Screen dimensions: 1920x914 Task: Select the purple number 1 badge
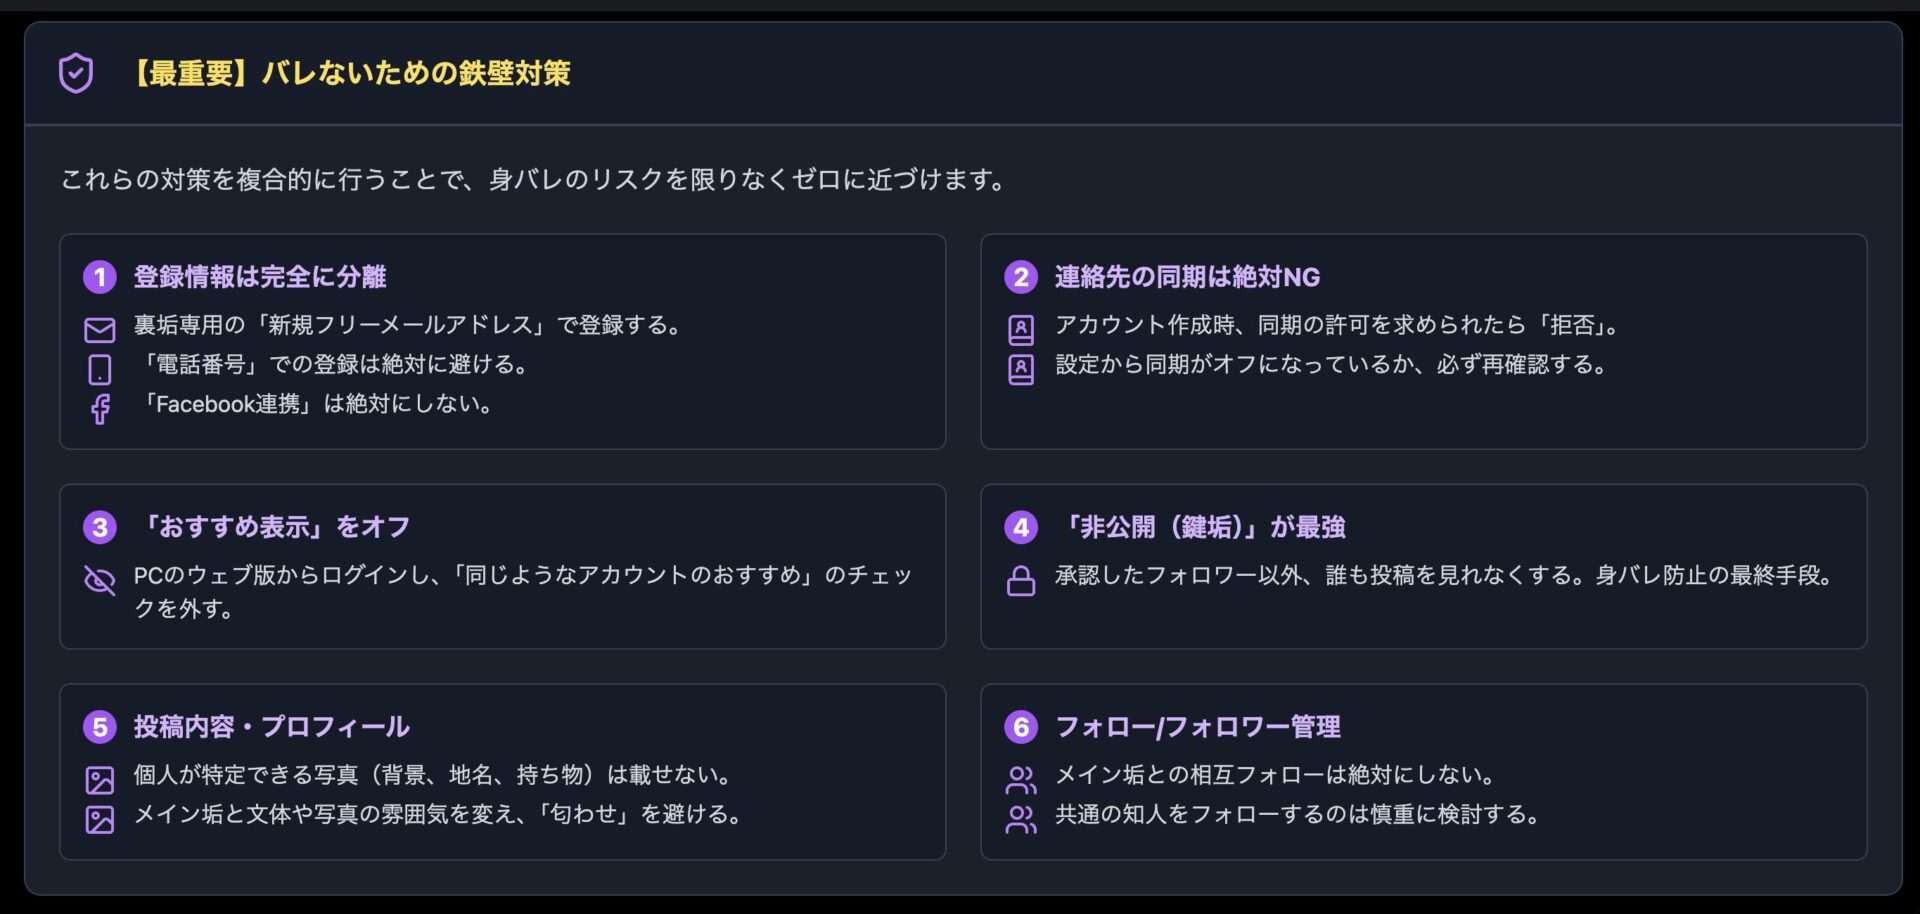(x=100, y=277)
